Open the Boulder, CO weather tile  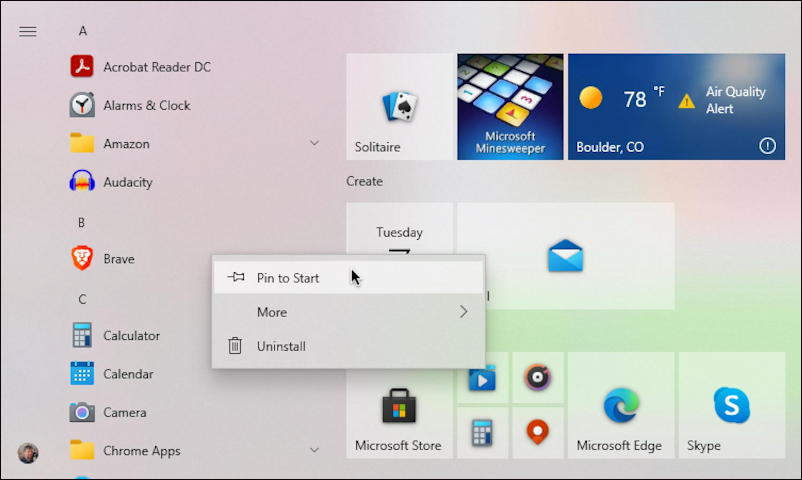676,107
